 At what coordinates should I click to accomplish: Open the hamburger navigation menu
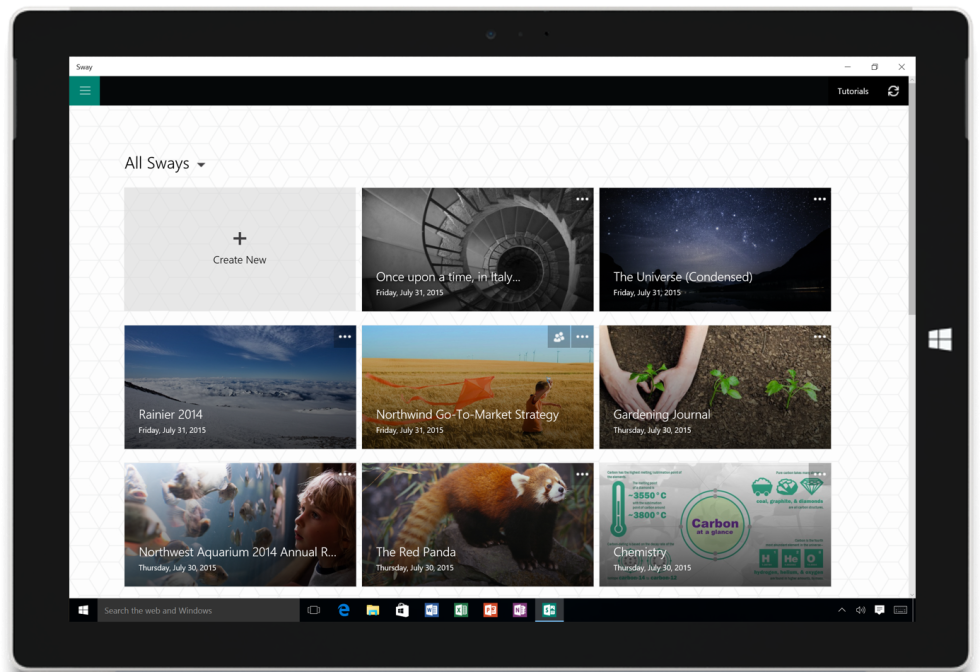[x=85, y=91]
